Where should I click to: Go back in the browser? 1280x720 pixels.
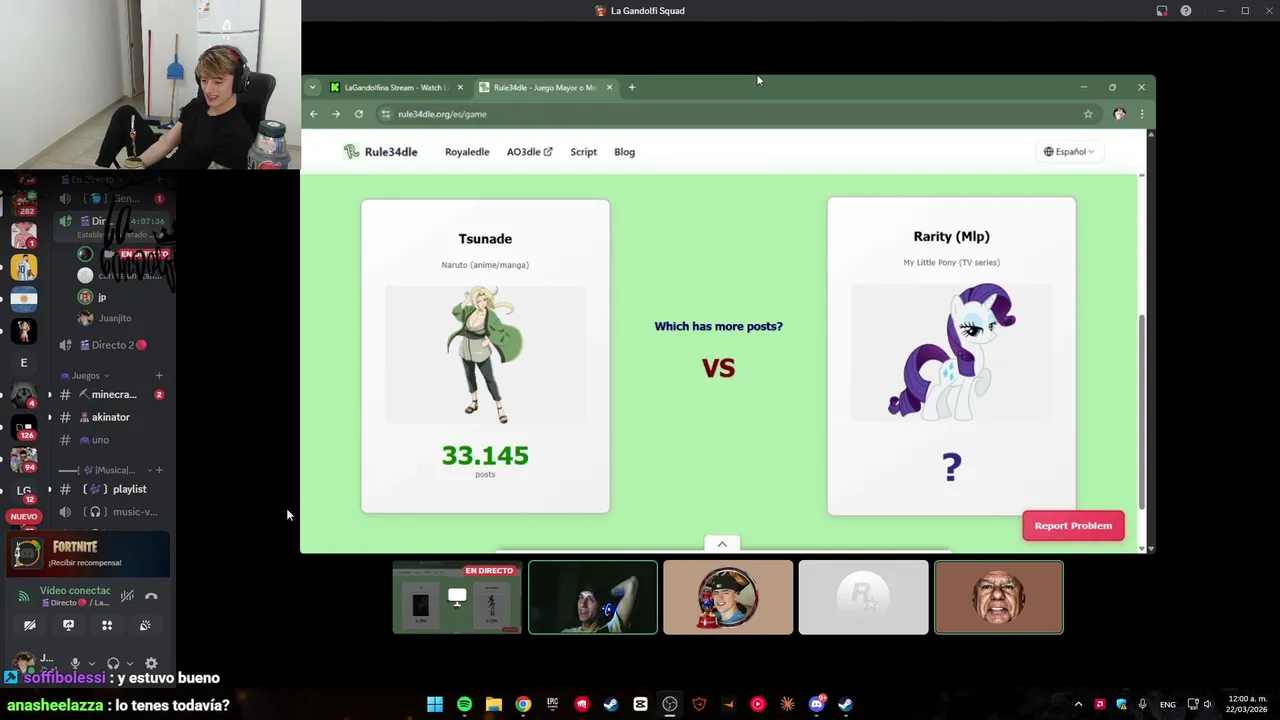click(314, 114)
